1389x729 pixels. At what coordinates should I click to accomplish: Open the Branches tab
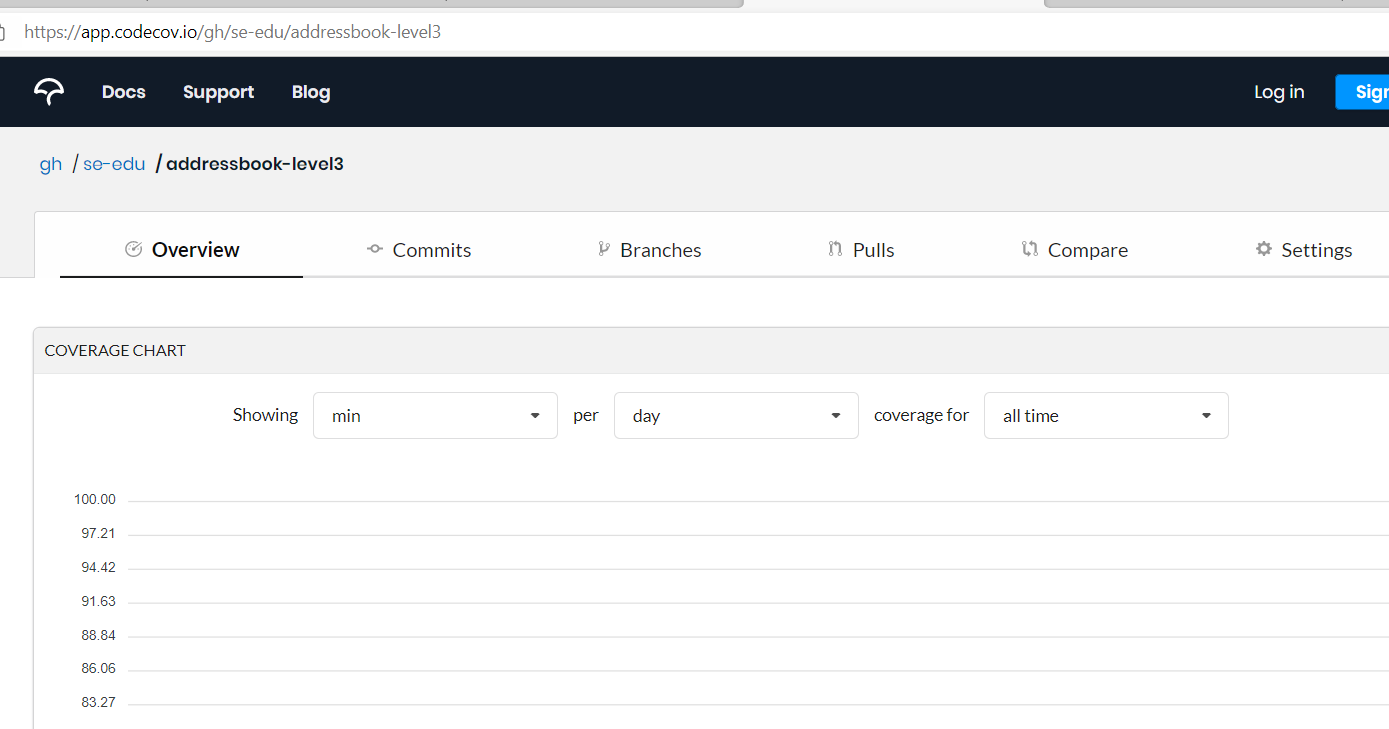coord(649,250)
